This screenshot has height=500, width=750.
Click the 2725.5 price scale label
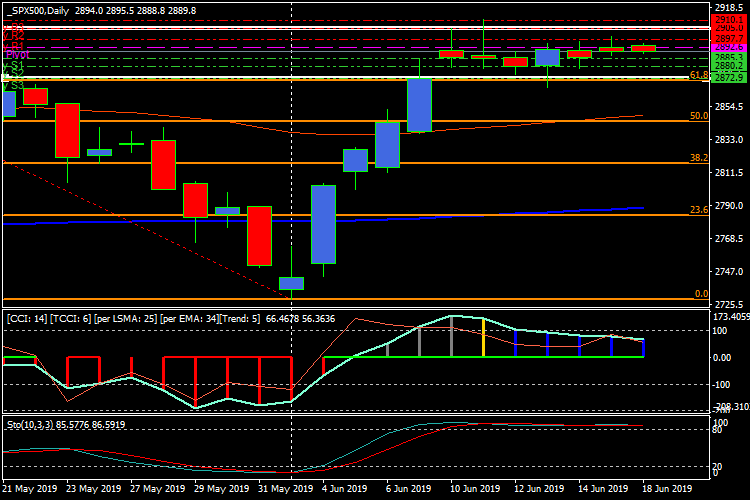click(728, 304)
